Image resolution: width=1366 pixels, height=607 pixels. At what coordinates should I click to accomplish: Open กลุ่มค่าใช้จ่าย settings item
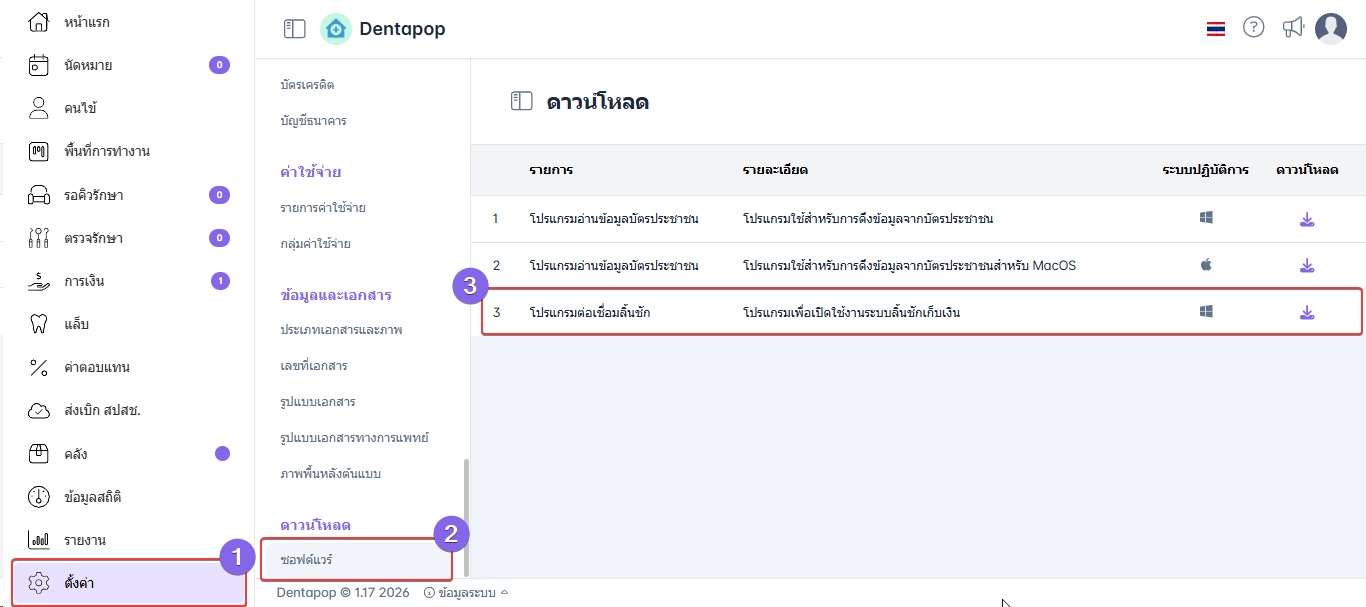click(x=315, y=244)
